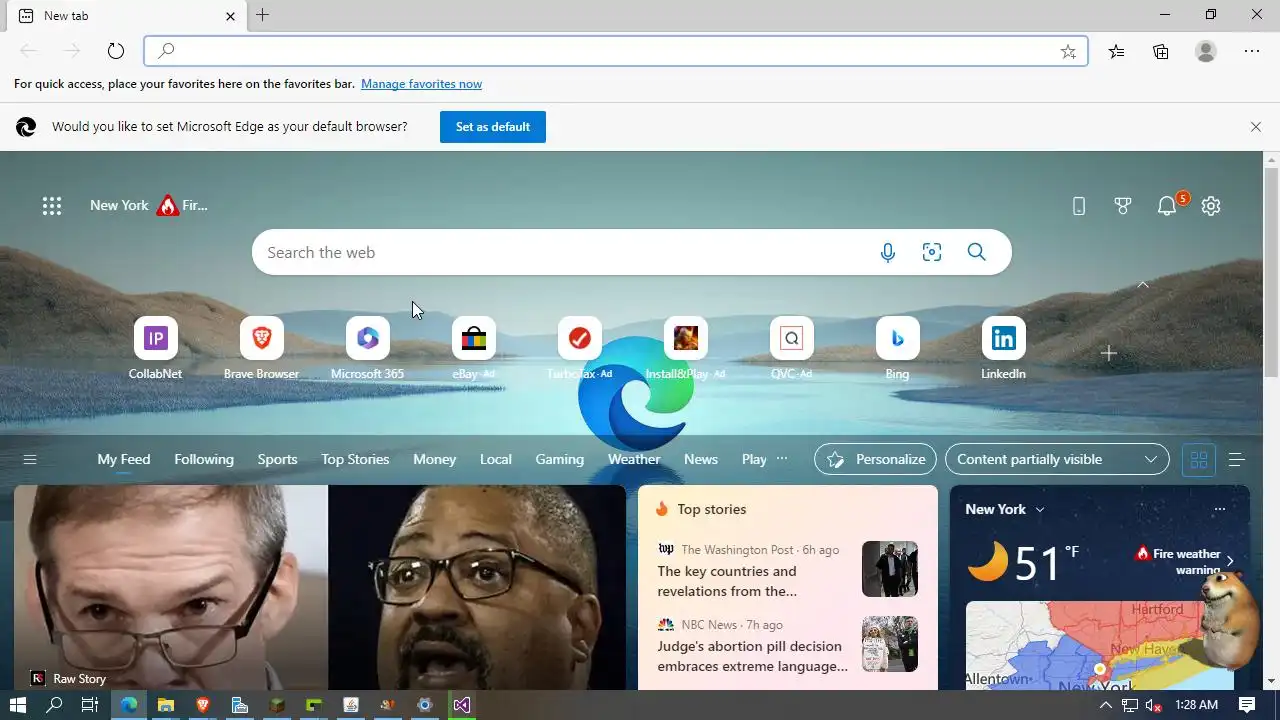
Task: Open LinkedIn quick link tile
Action: (1003, 348)
